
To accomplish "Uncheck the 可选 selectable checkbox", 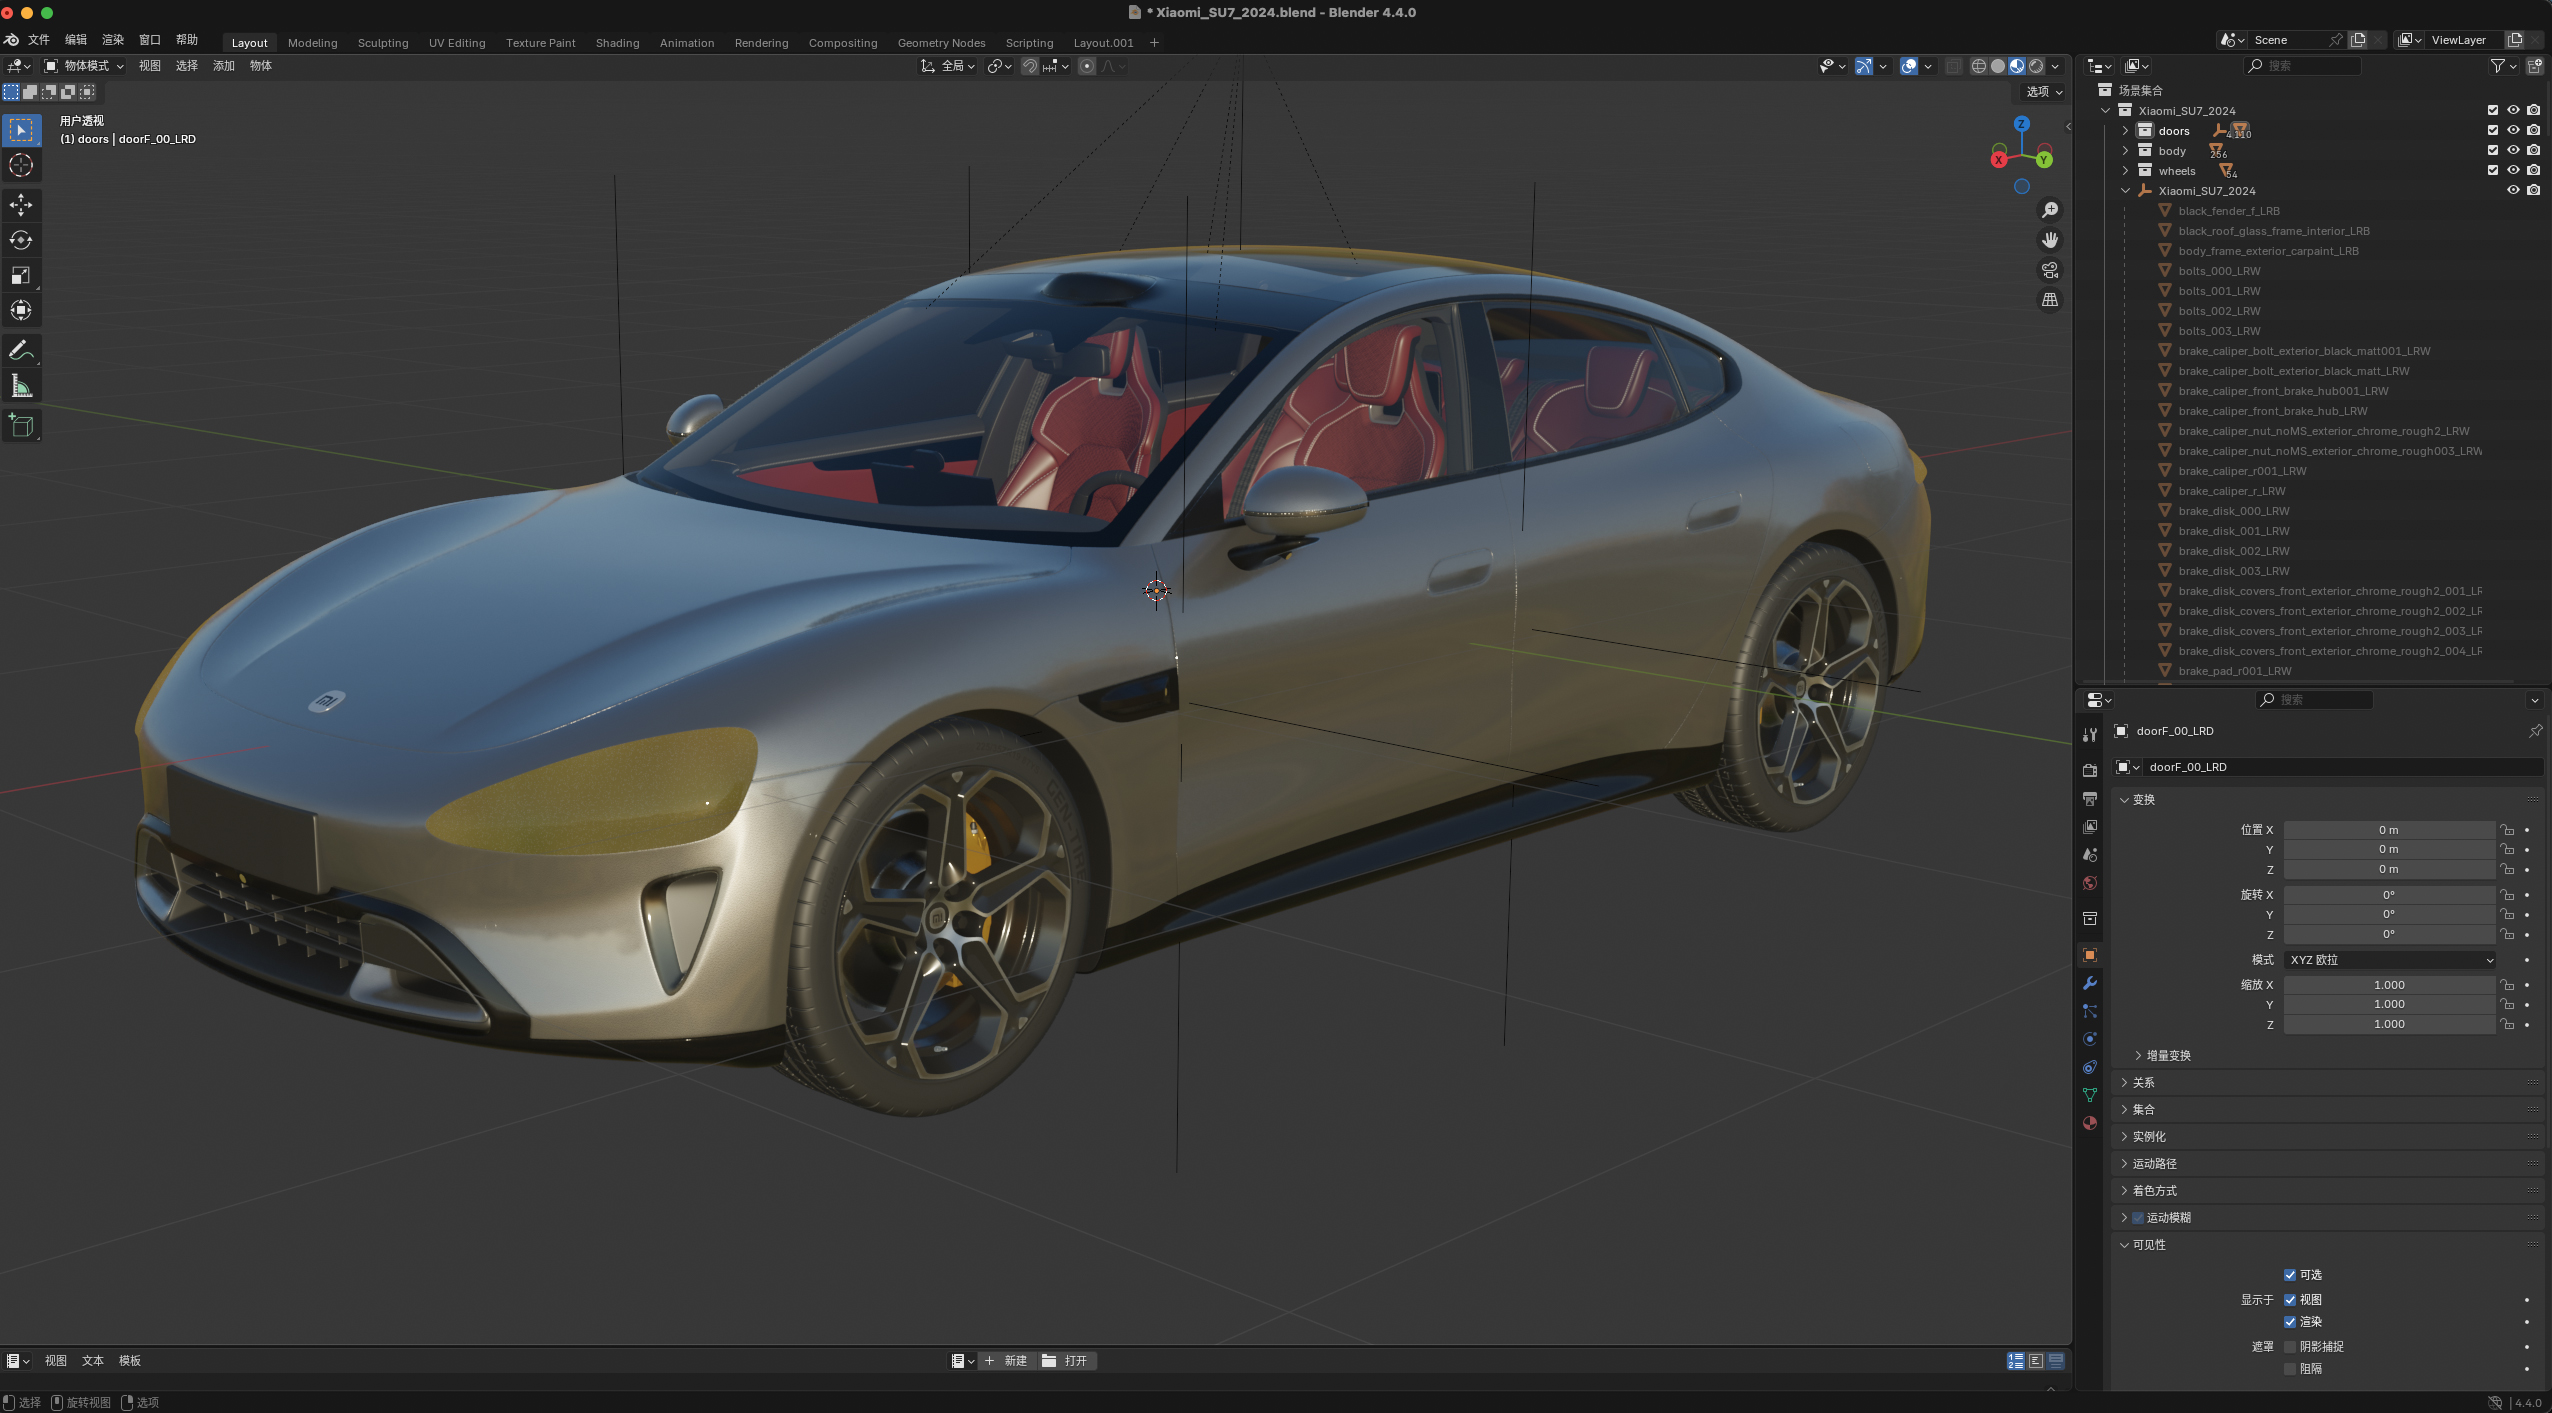I will 2290,1275.
